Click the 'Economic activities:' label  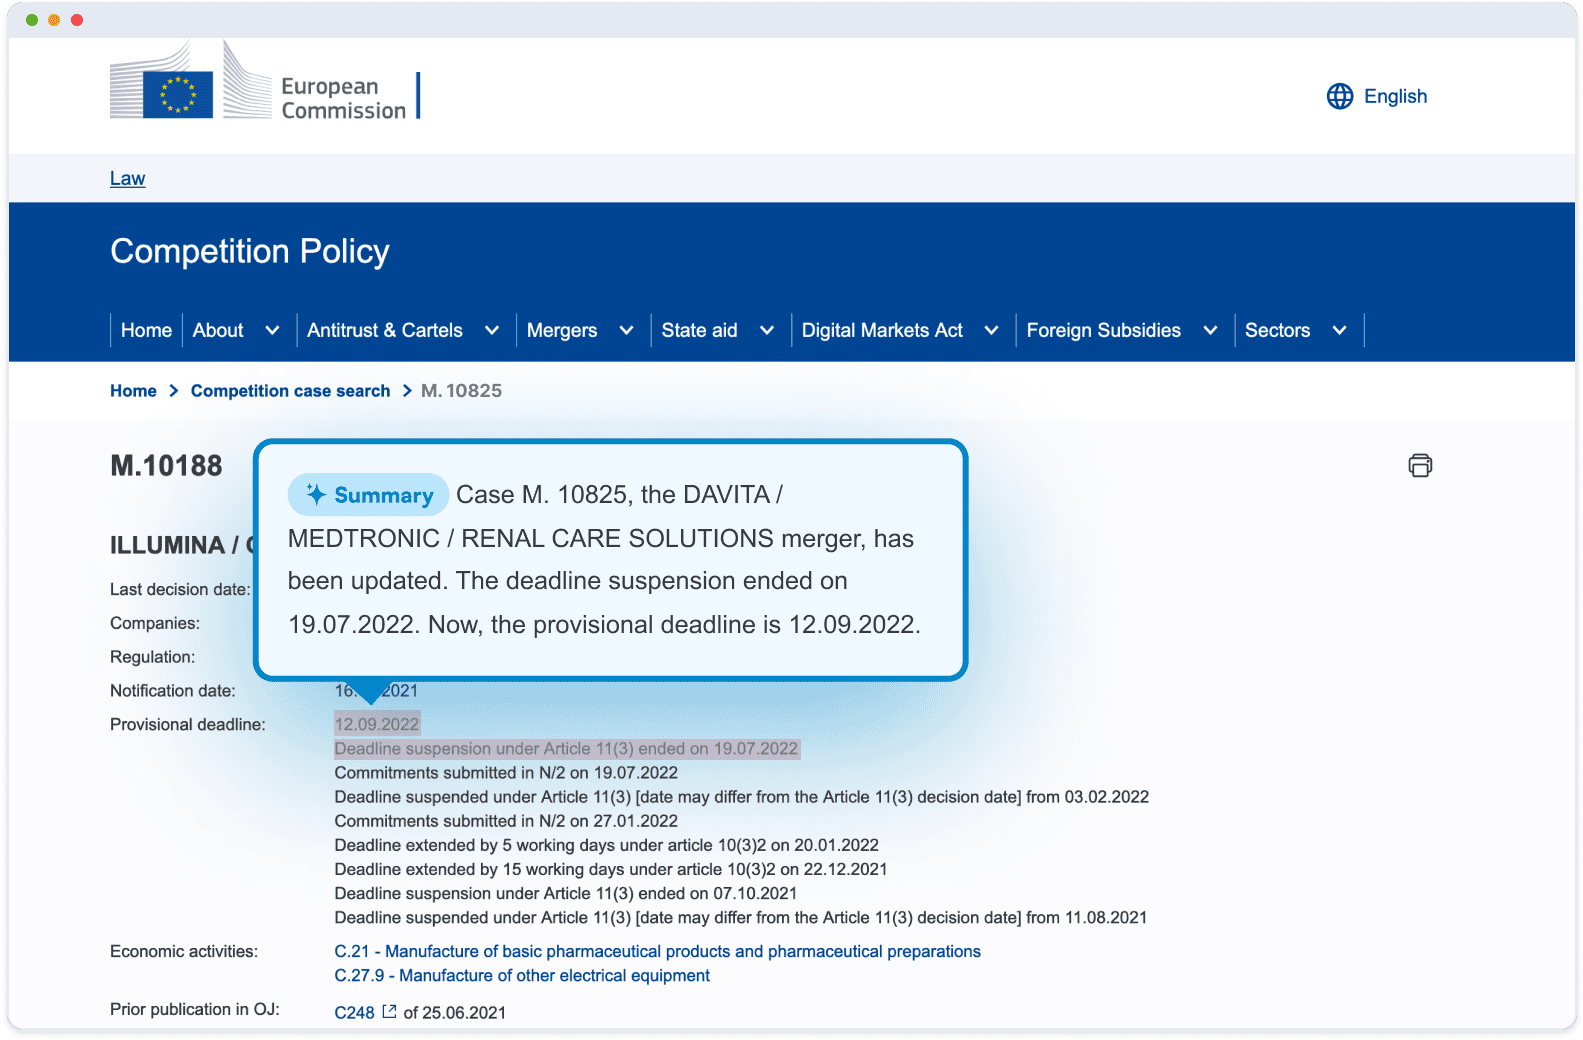(184, 952)
